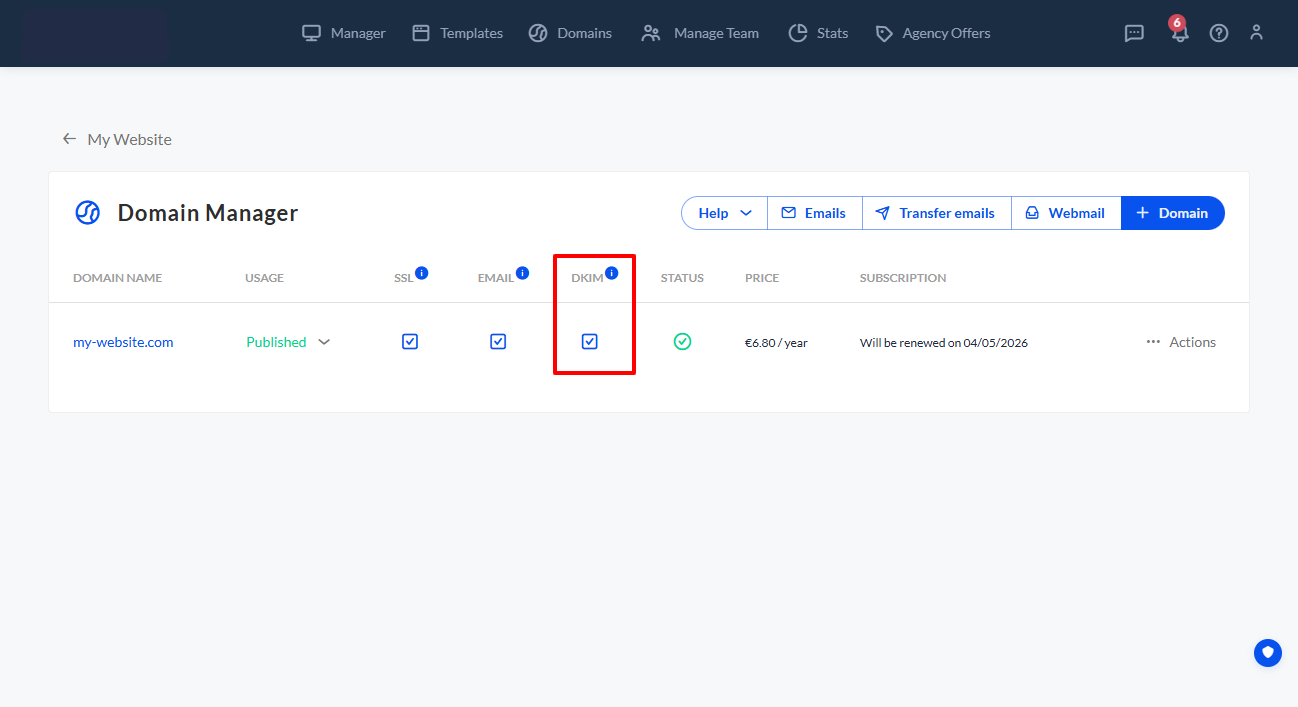
Task: Open notifications showing 6 unread alerts
Action: click(1179, 33)
